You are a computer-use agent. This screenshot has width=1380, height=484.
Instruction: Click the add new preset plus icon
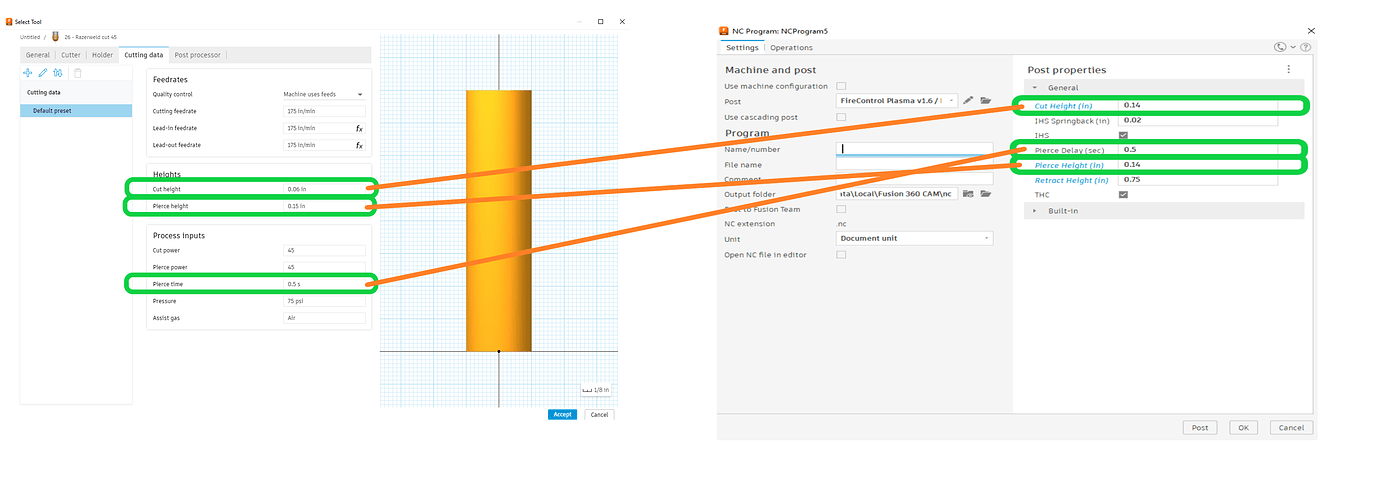[28, 73]
